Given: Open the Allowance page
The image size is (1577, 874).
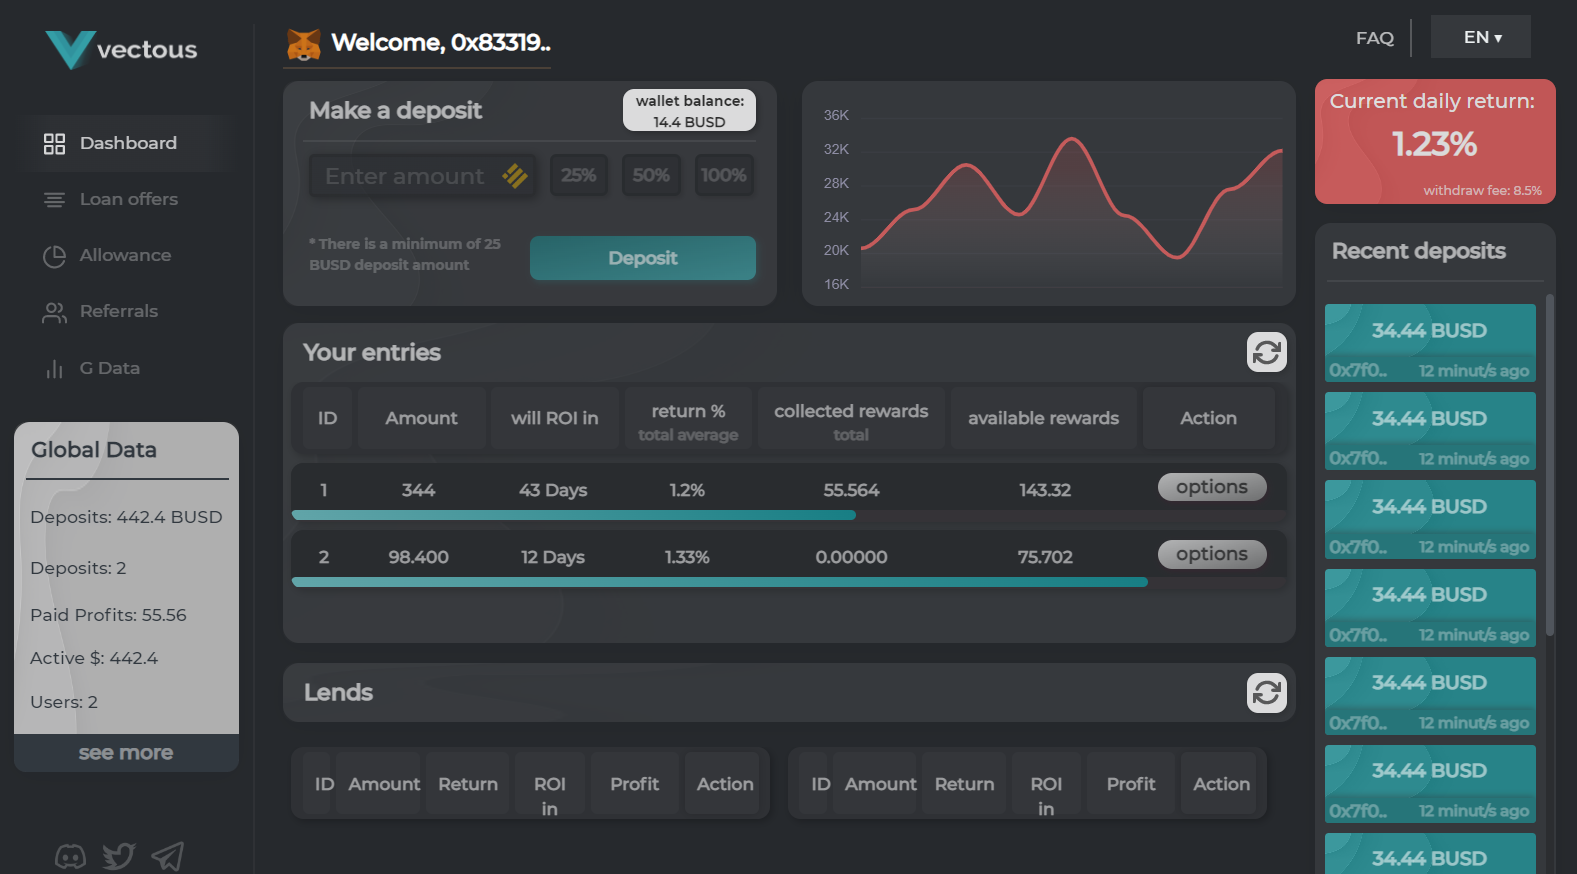Looking at the screenshot, I should pyautogui.click(x=125, y=255).
